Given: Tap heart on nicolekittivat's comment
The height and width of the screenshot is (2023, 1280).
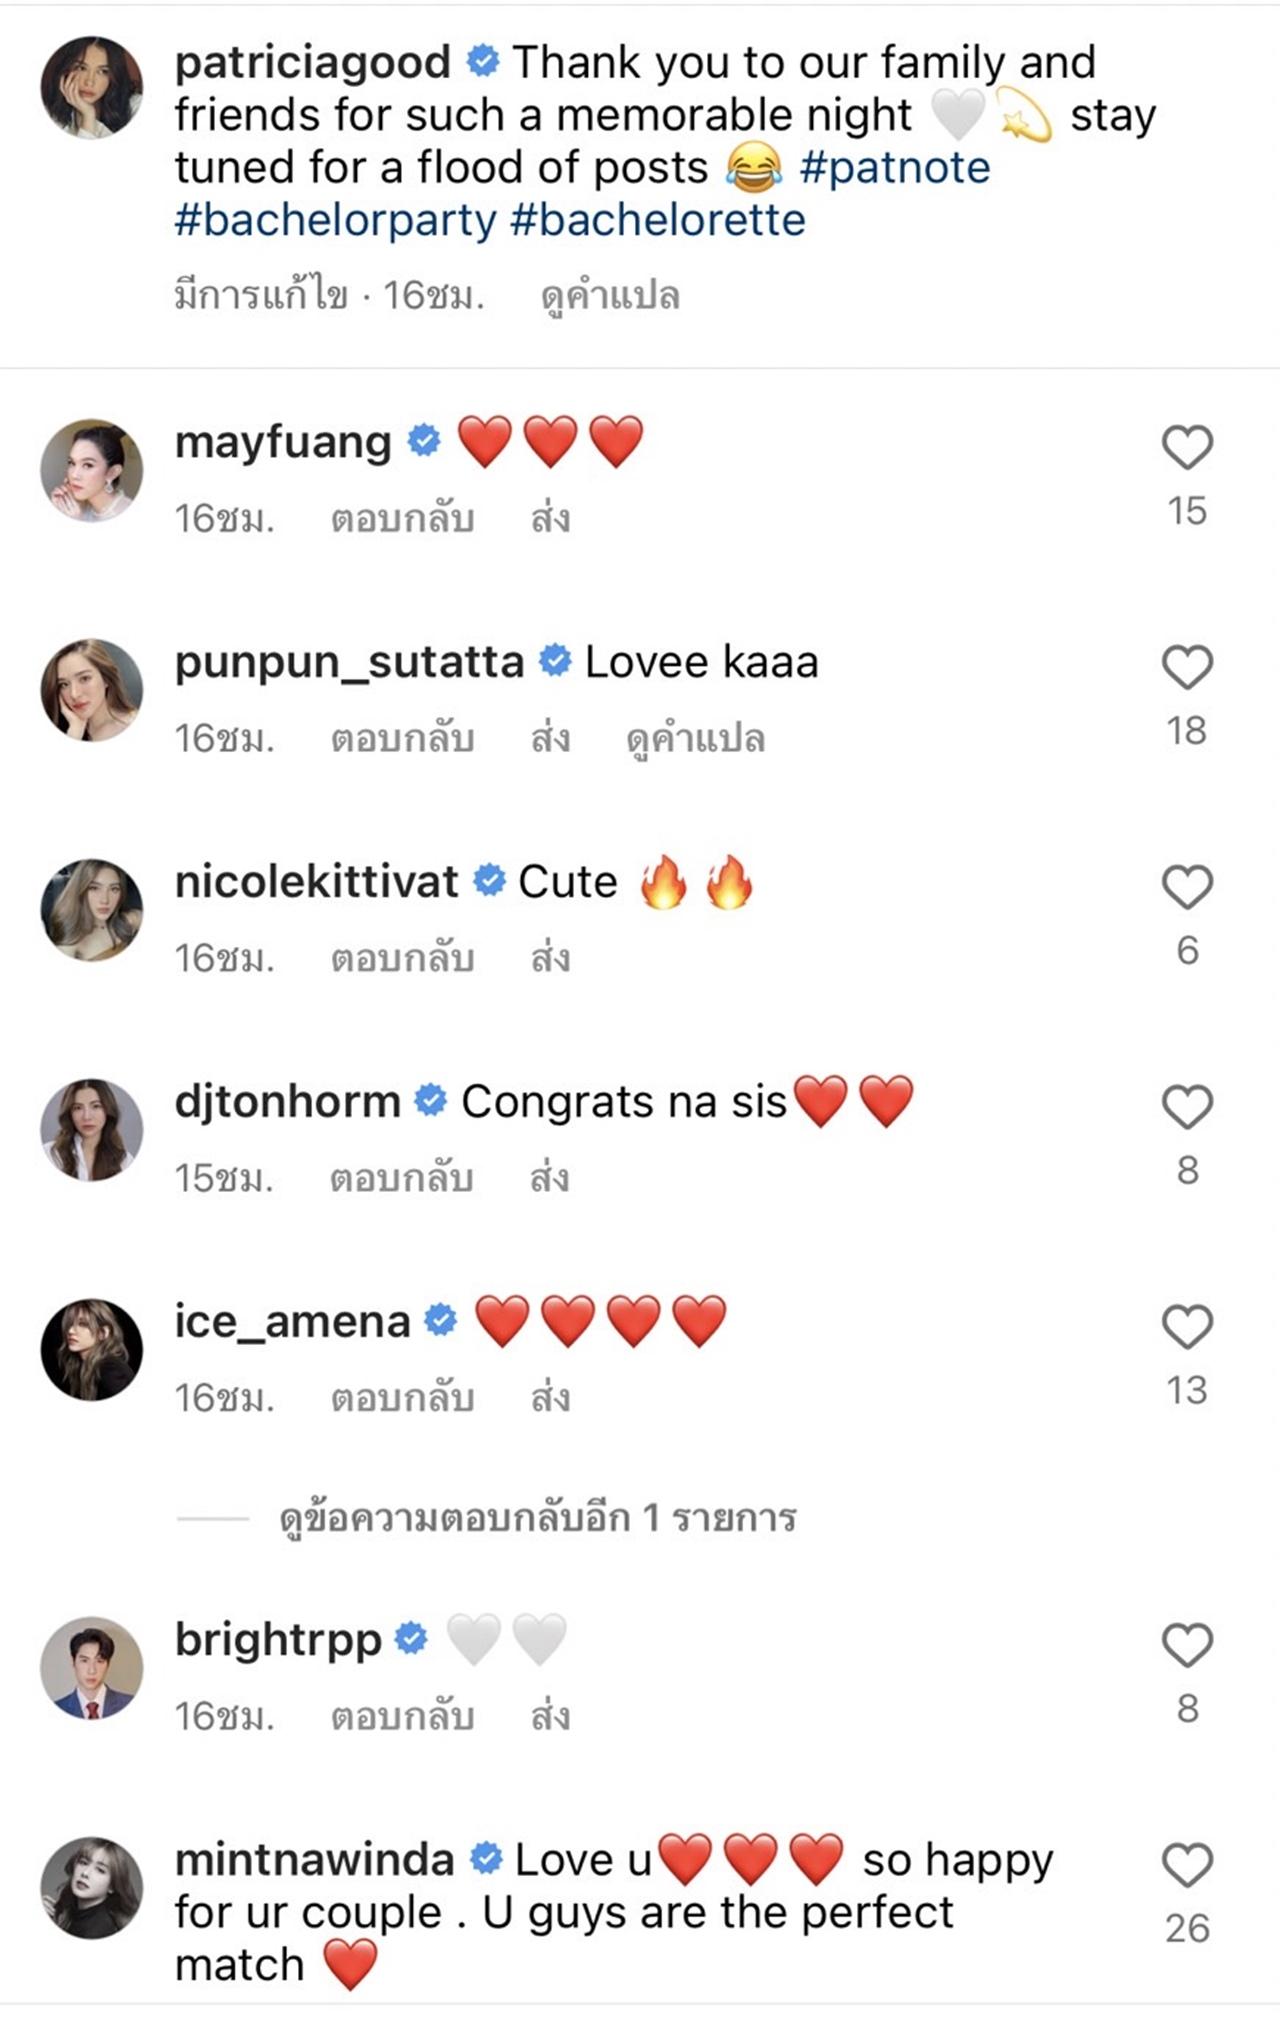Looking at the screenshot, I should (1187, 887).
